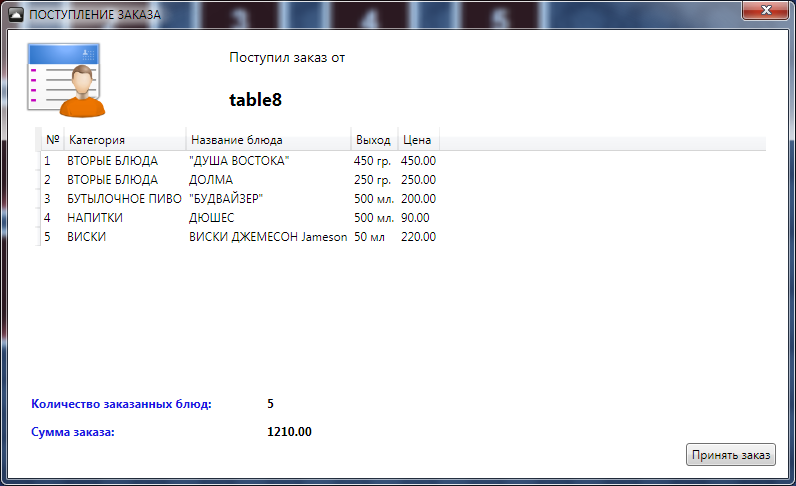Select the "ДУША ВОСТОКА" dish cell
Image resolution: width=796 pixels, height=486 pixels.
tap(239, 161)
